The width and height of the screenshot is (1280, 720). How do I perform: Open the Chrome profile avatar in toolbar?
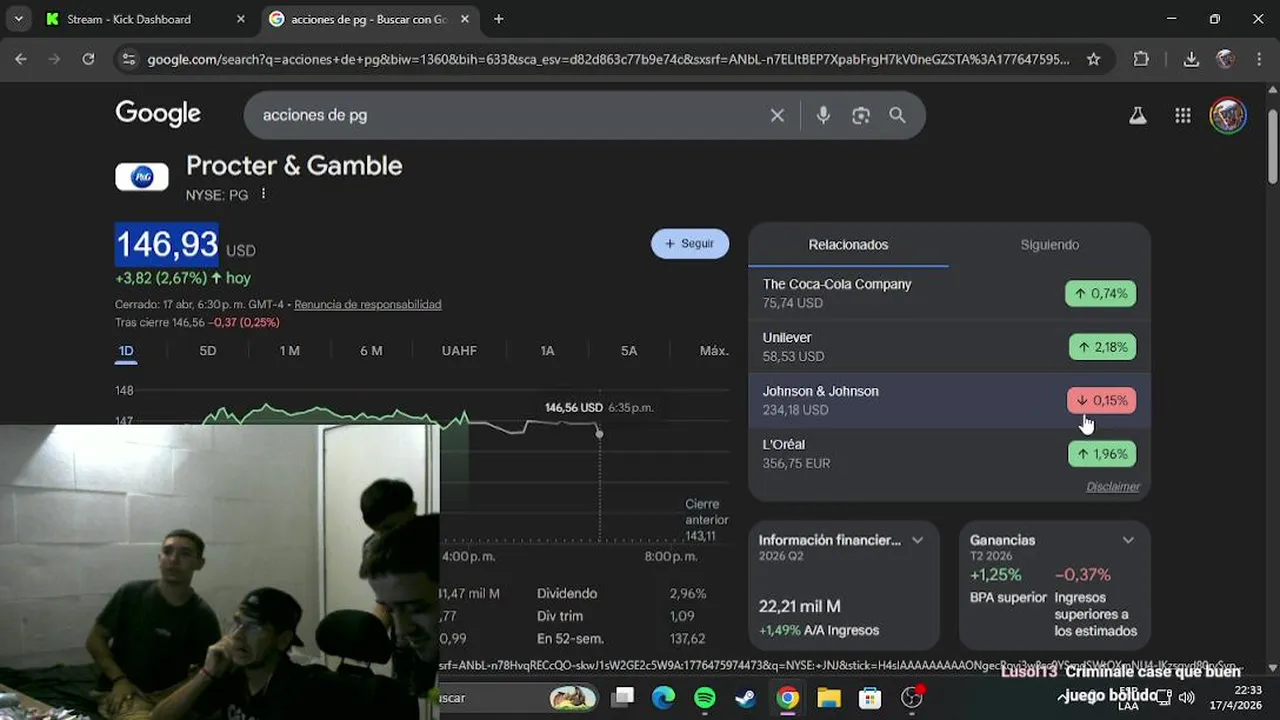(x=1225, y=59)
